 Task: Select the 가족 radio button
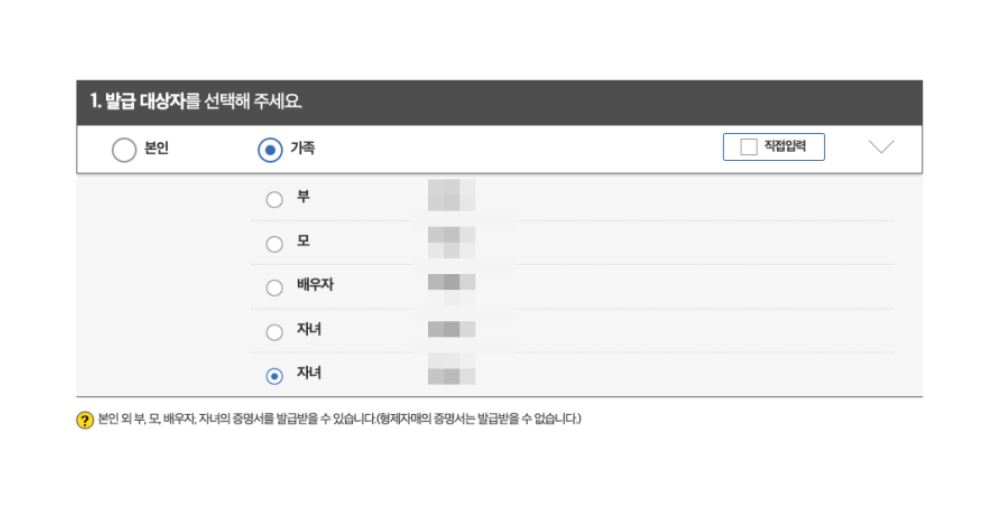[270, 150]
